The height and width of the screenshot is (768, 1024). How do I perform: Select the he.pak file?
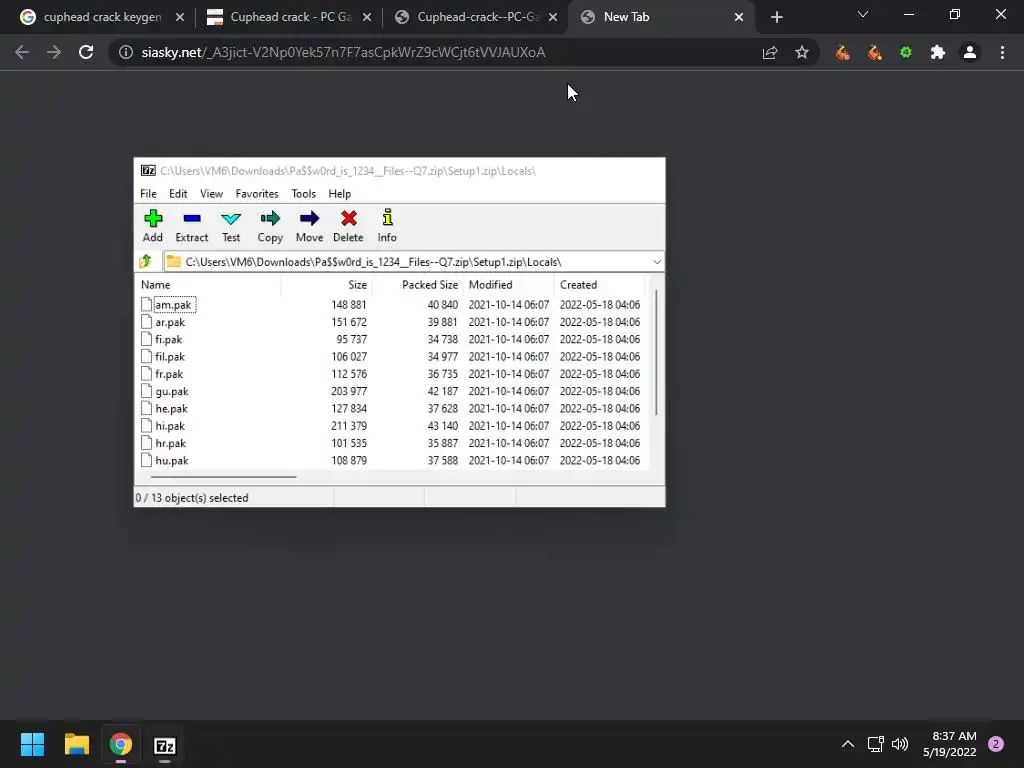point(171,408)
